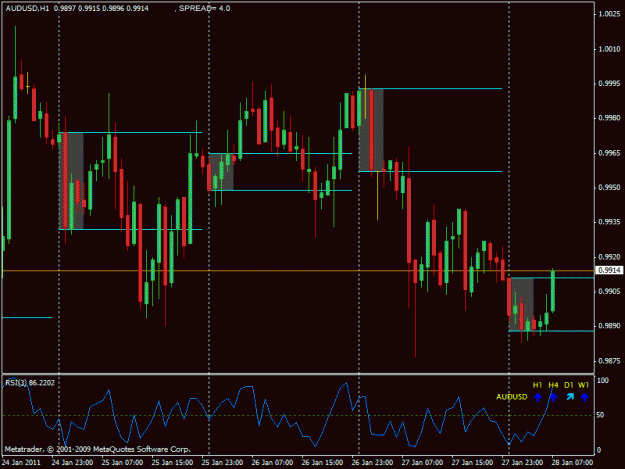This screenshot has width=625, height=469.
Task: Select the H1 timeframe label
Action: coord(537,385)
